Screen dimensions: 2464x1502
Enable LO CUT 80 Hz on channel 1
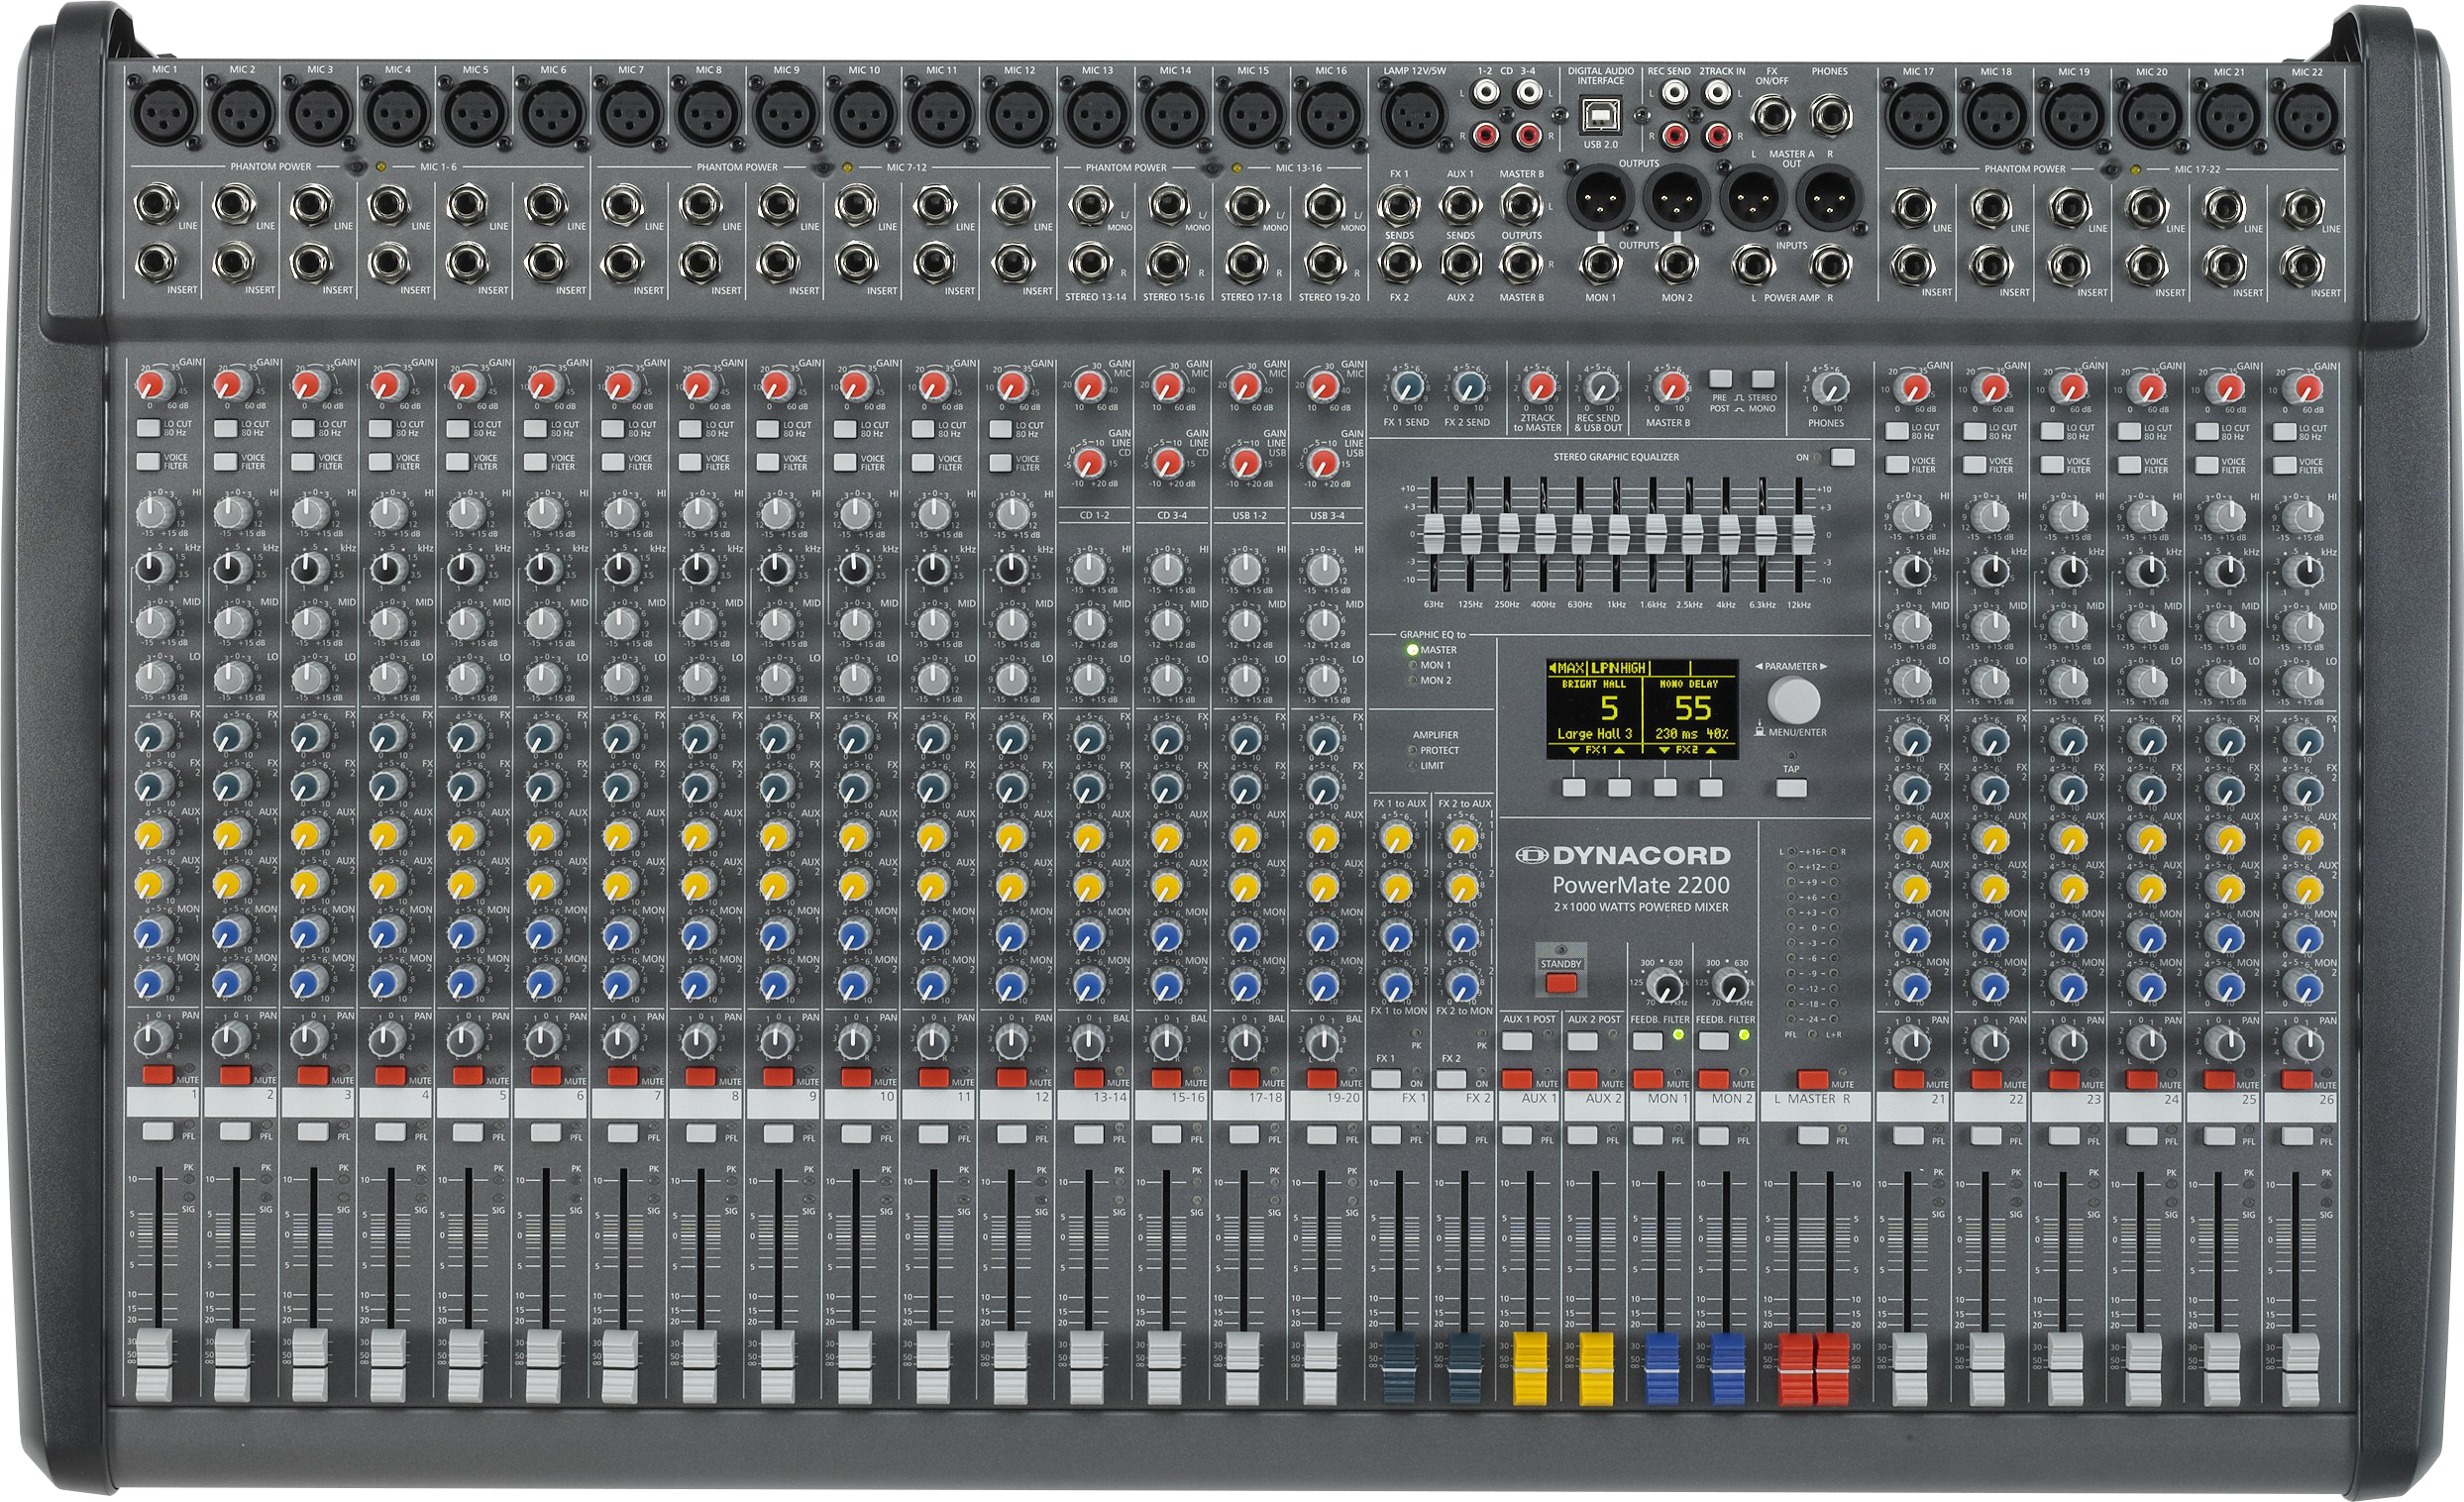tap(148, 428)
